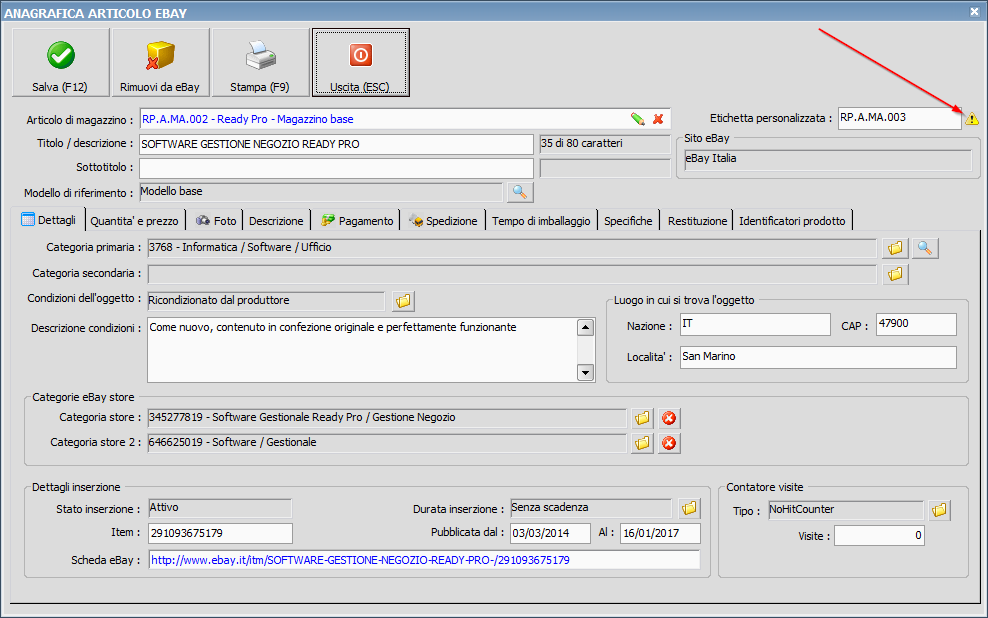Click into Descrizione condizioni text area
The width and height of the screenshot is (988, 618).
tap(362, 350)
